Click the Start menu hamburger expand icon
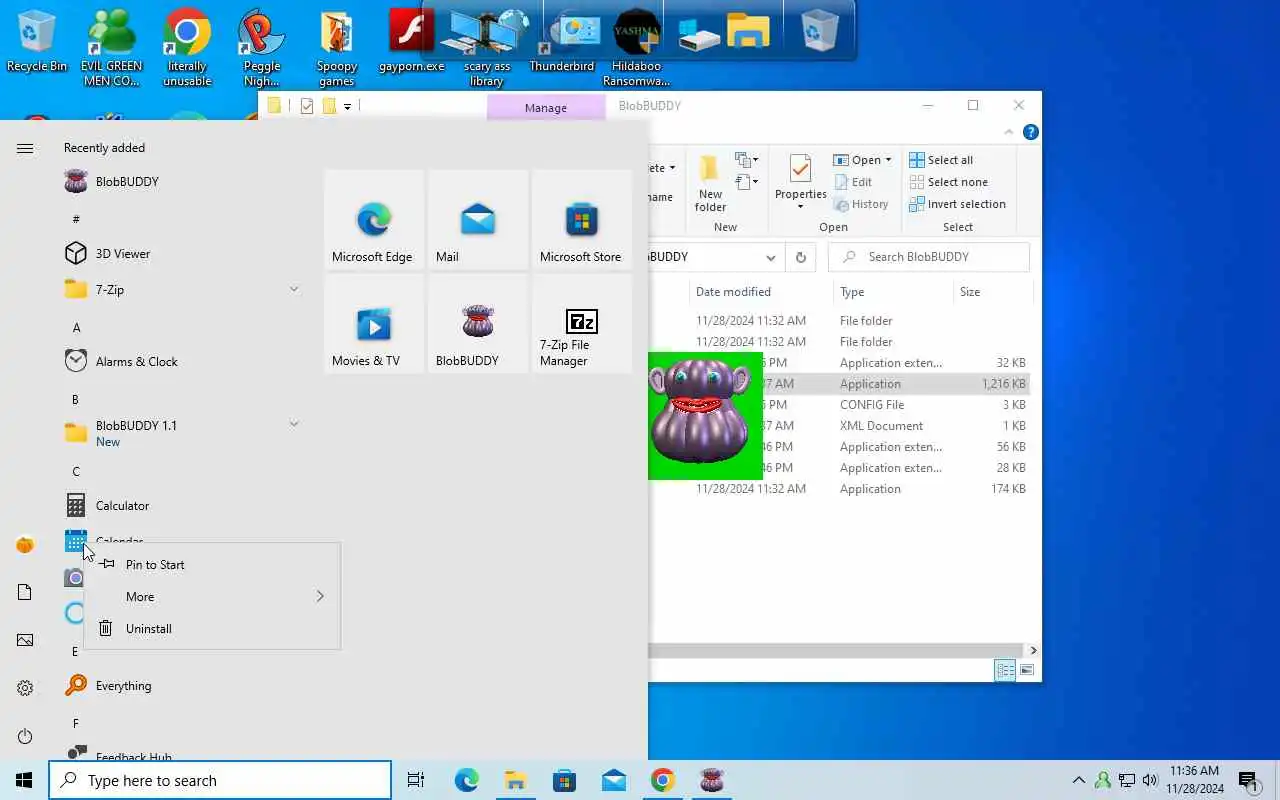Screen dimensions: 1280x800 pos(25,148)
